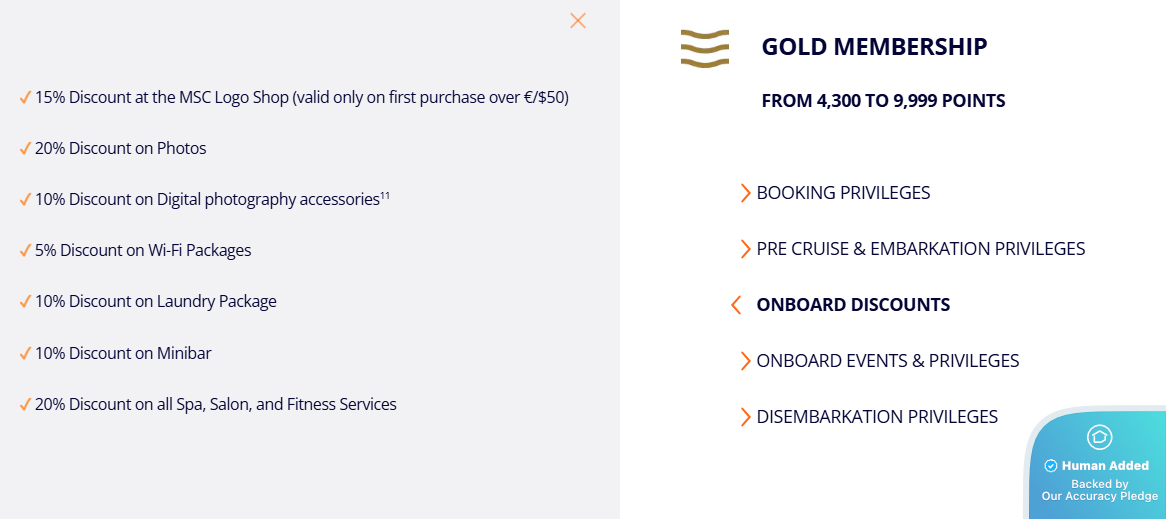Viewport: 1166px width, 519px height.
Task: Collapse the Onboard Discounts back chevron
Action: (736, 305)
